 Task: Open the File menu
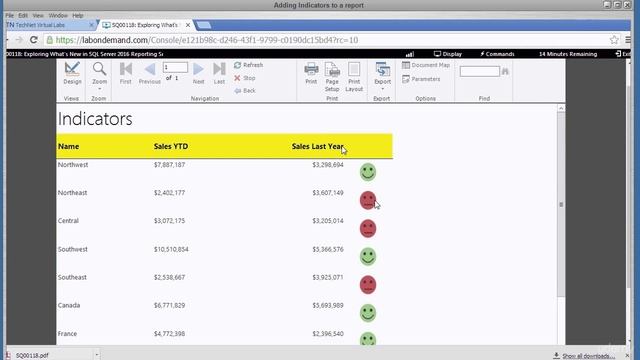(x=10, y=16)
